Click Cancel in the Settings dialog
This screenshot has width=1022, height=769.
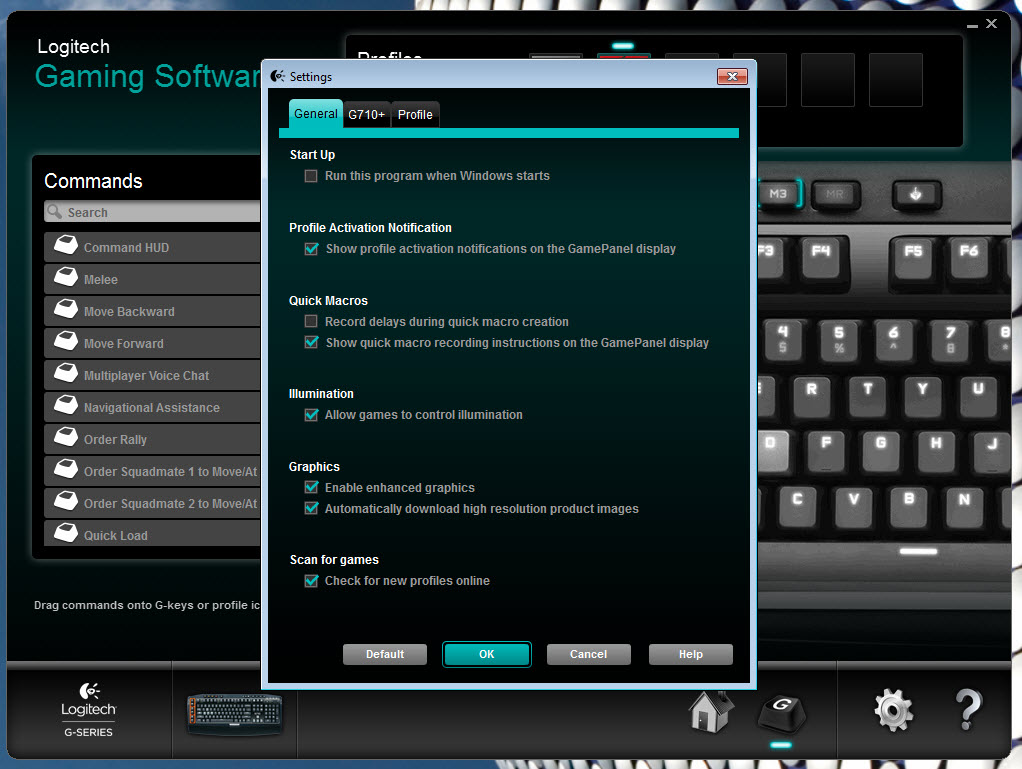(589, 654)
